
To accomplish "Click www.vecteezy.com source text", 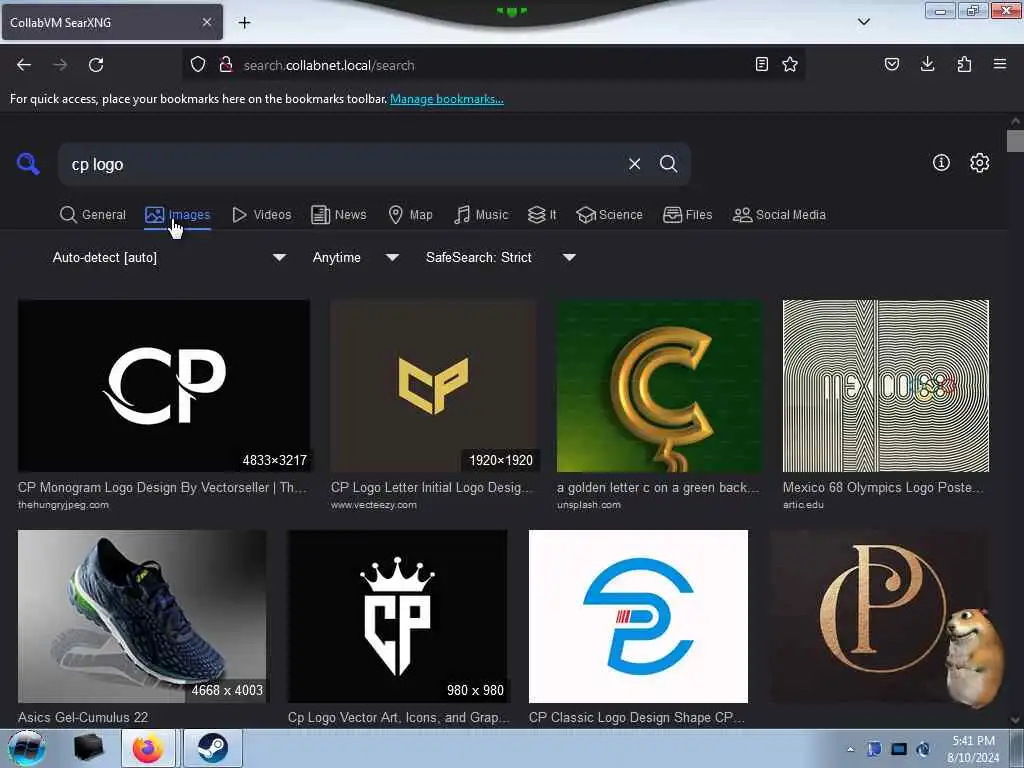I will click(374, 505).
